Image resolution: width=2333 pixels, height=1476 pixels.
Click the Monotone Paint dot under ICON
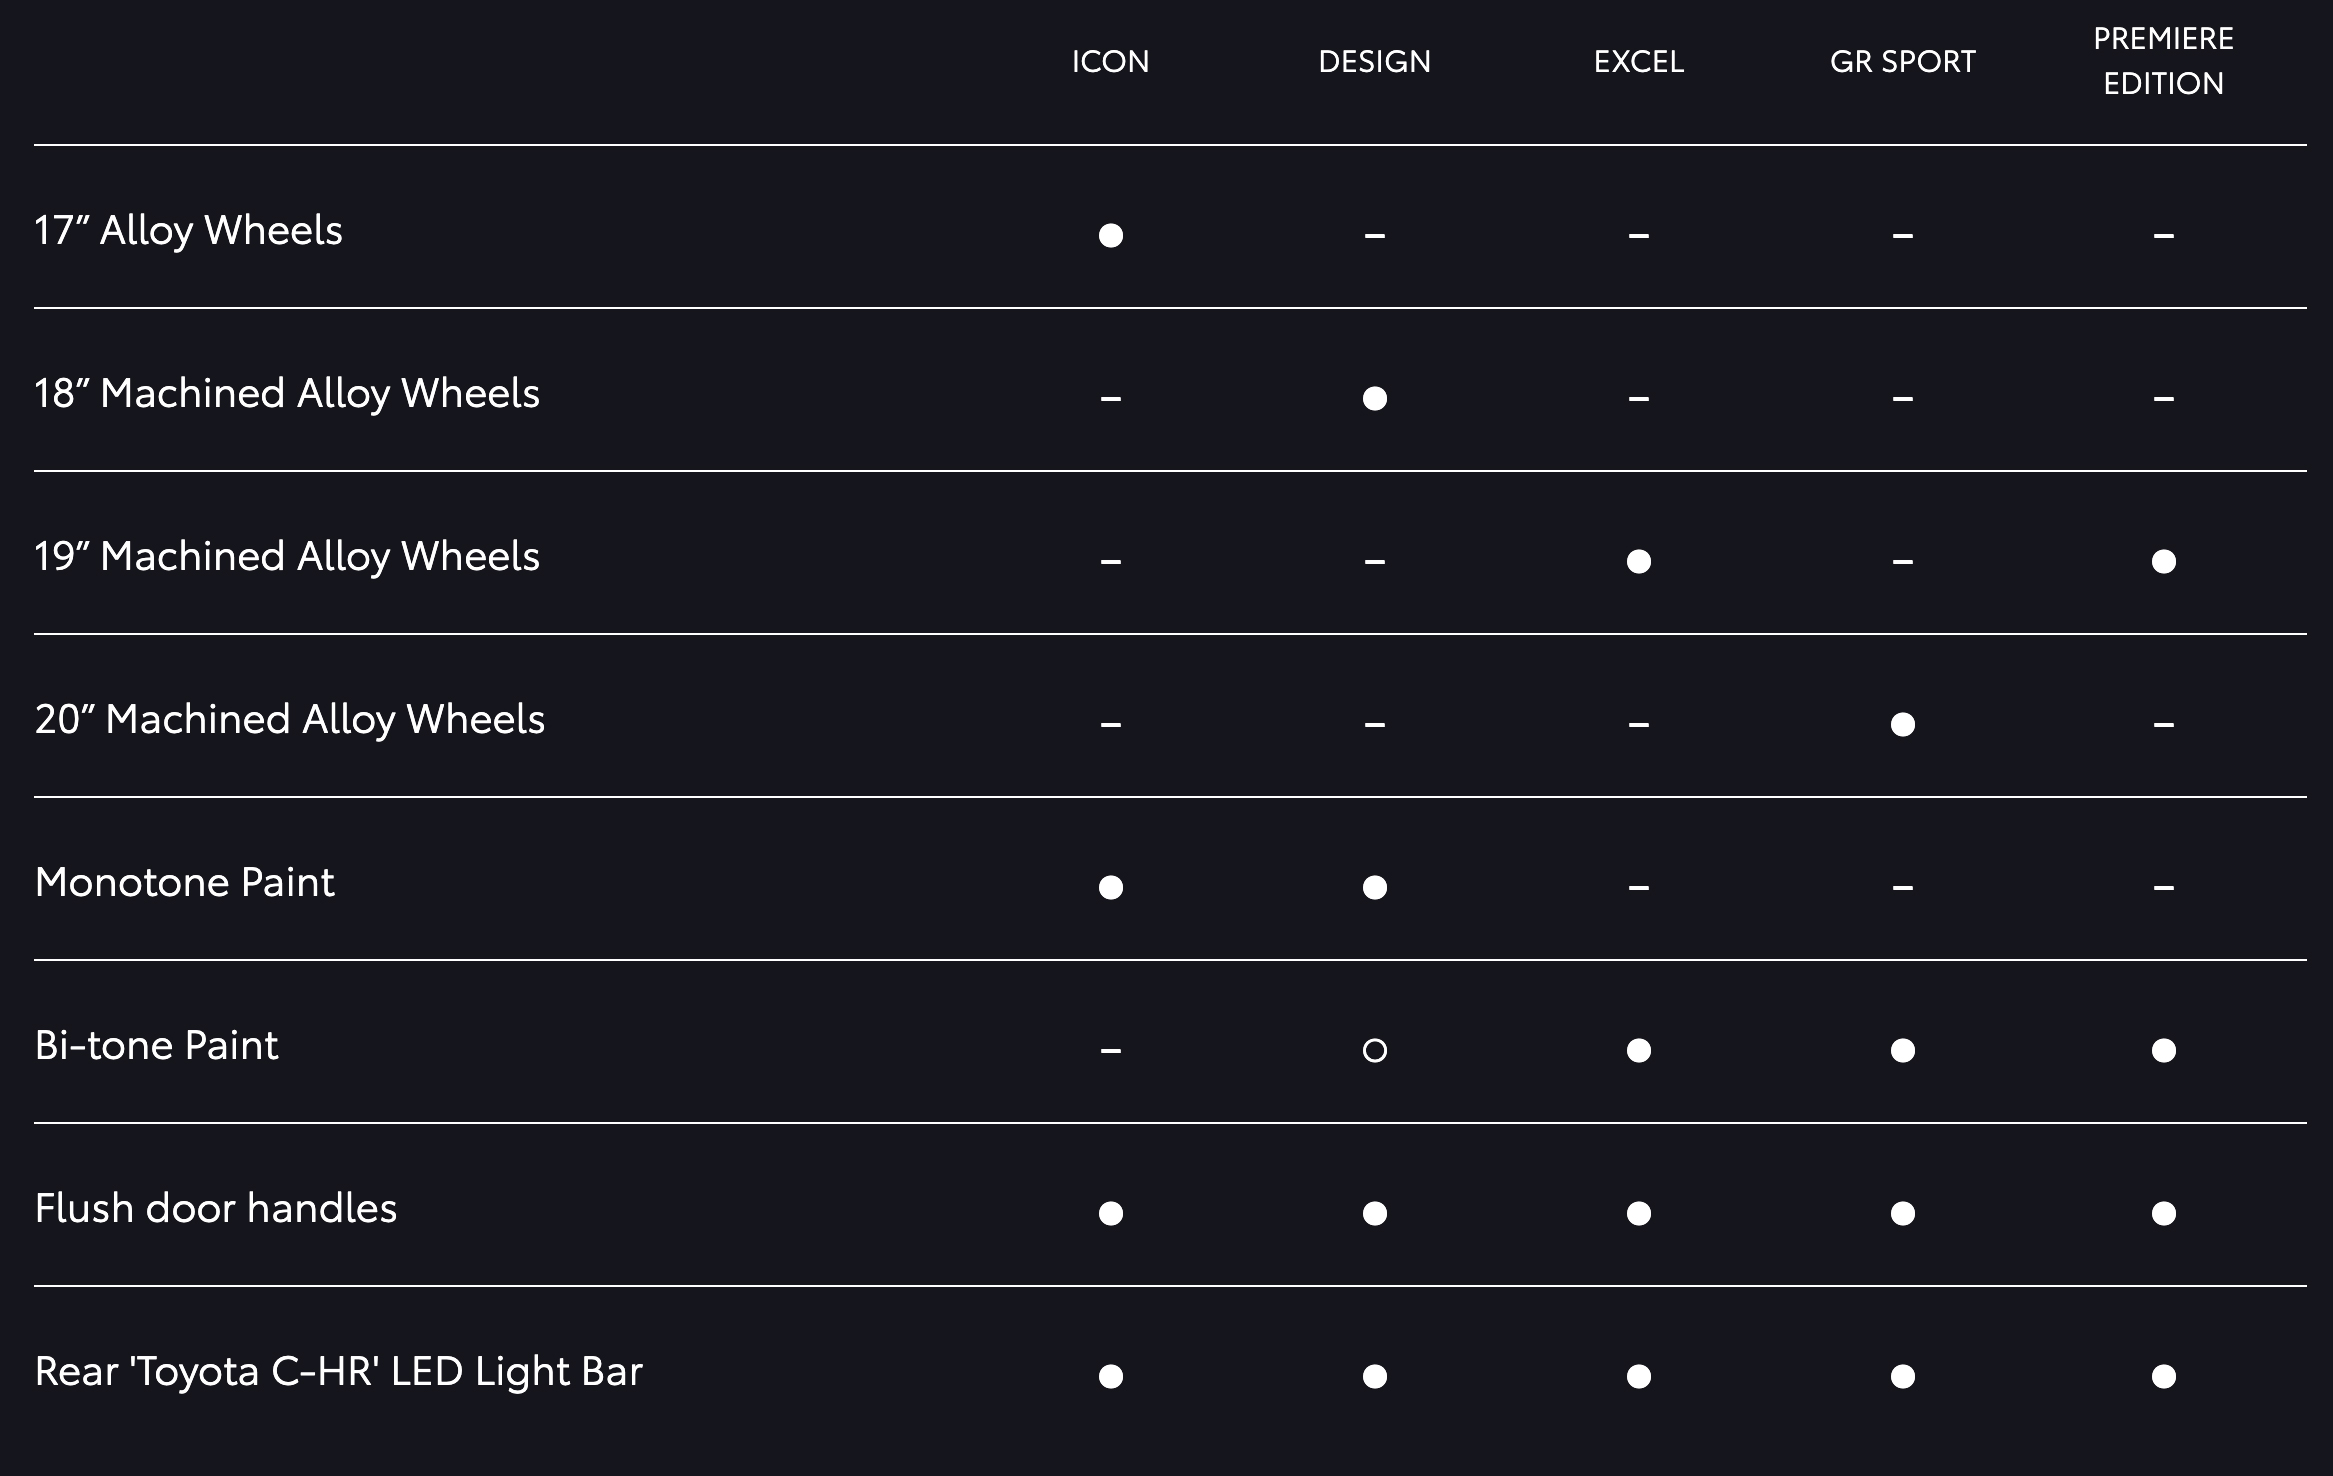[1110, 887]
